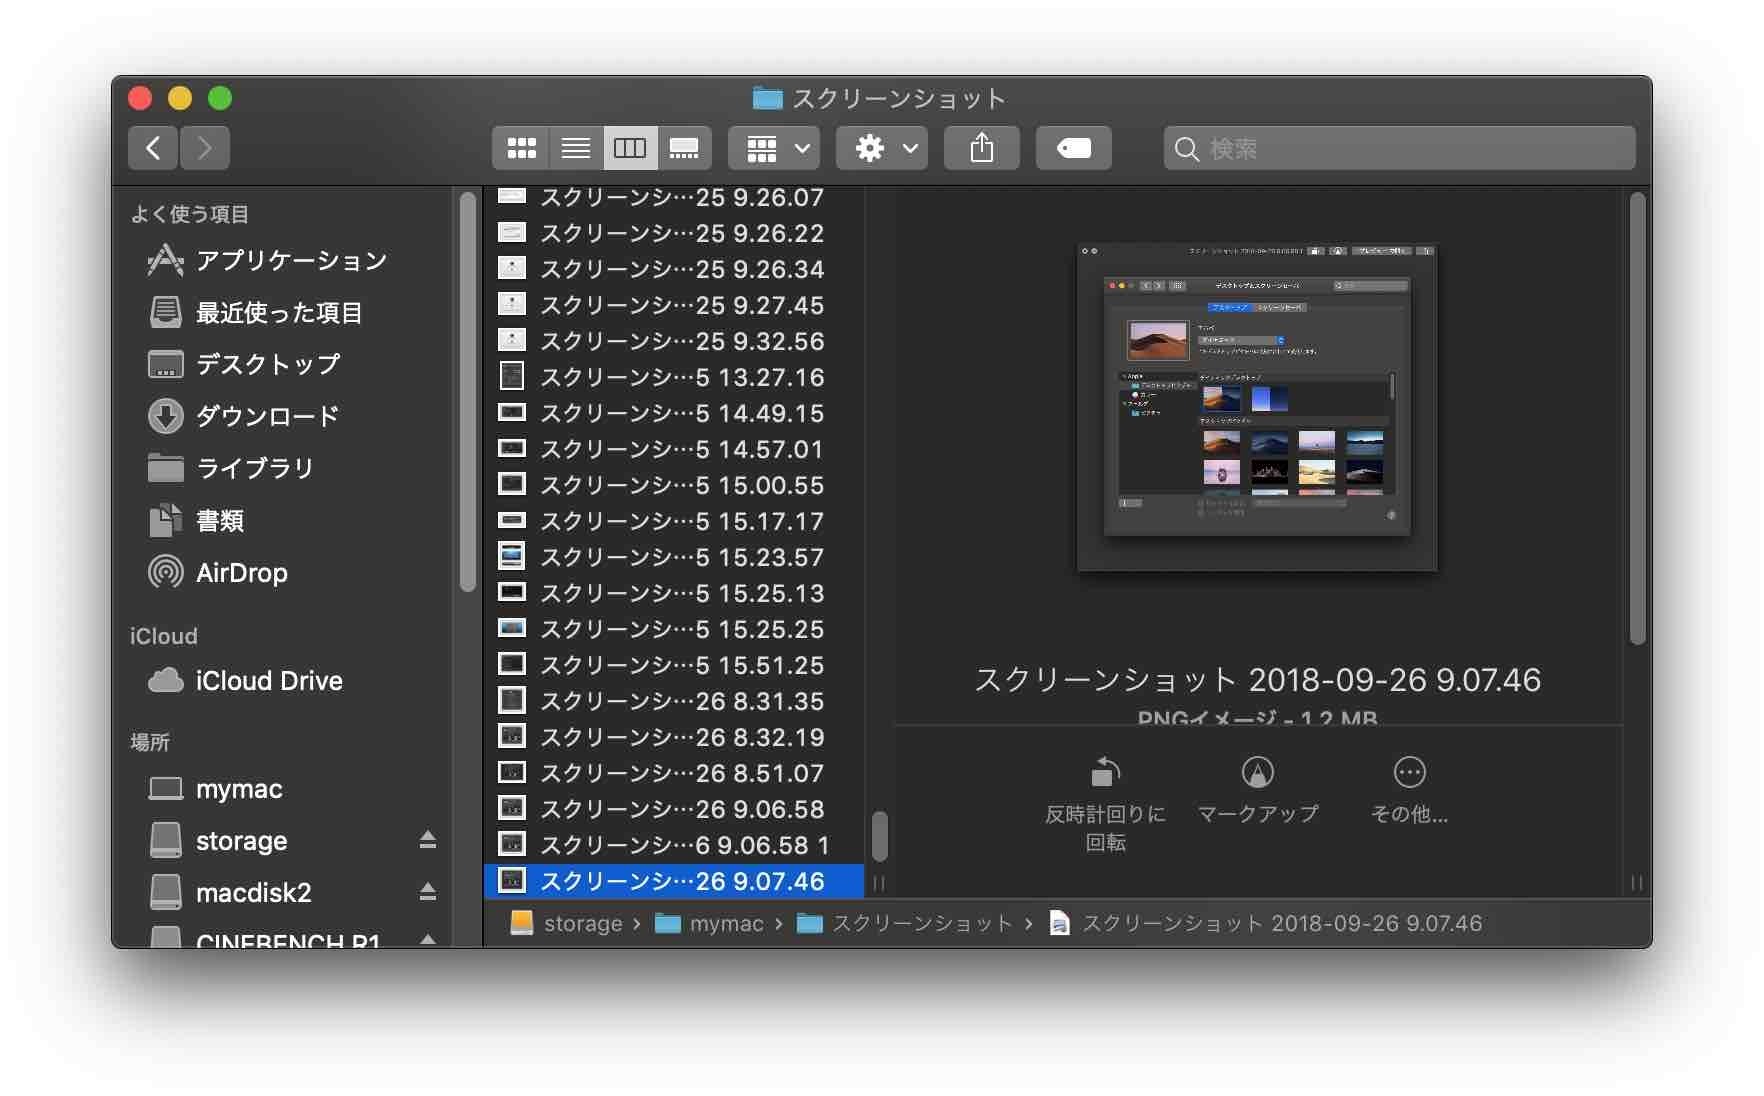Click the yellow minimize window button

click(180, 98)
